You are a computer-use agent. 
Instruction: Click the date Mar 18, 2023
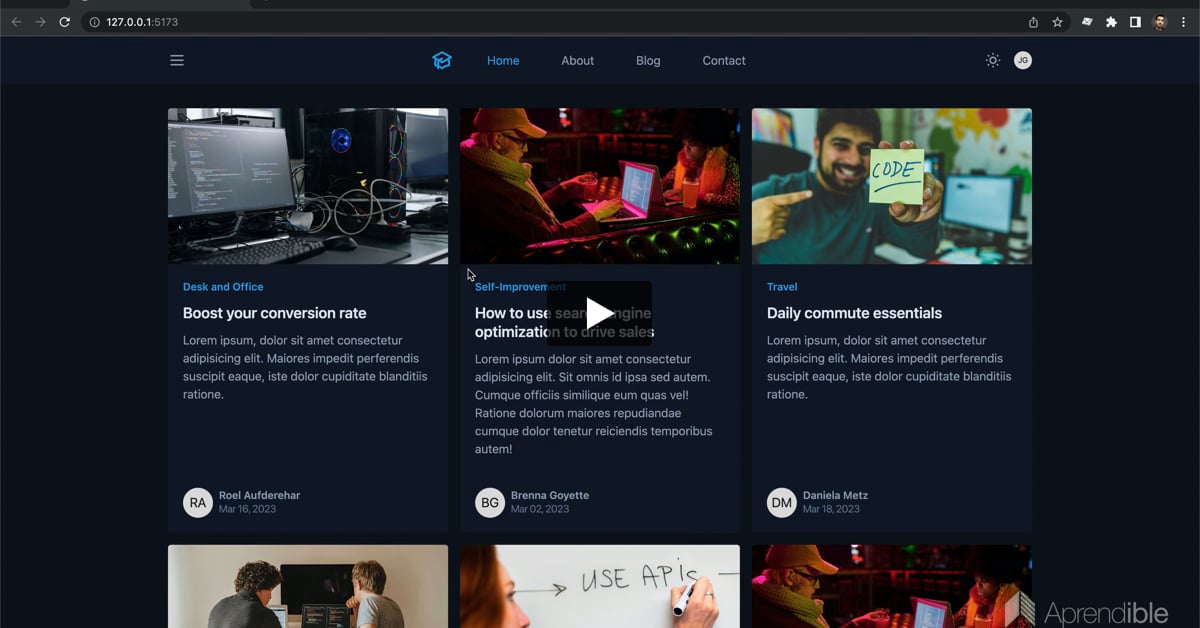click(x=831, y=509)
